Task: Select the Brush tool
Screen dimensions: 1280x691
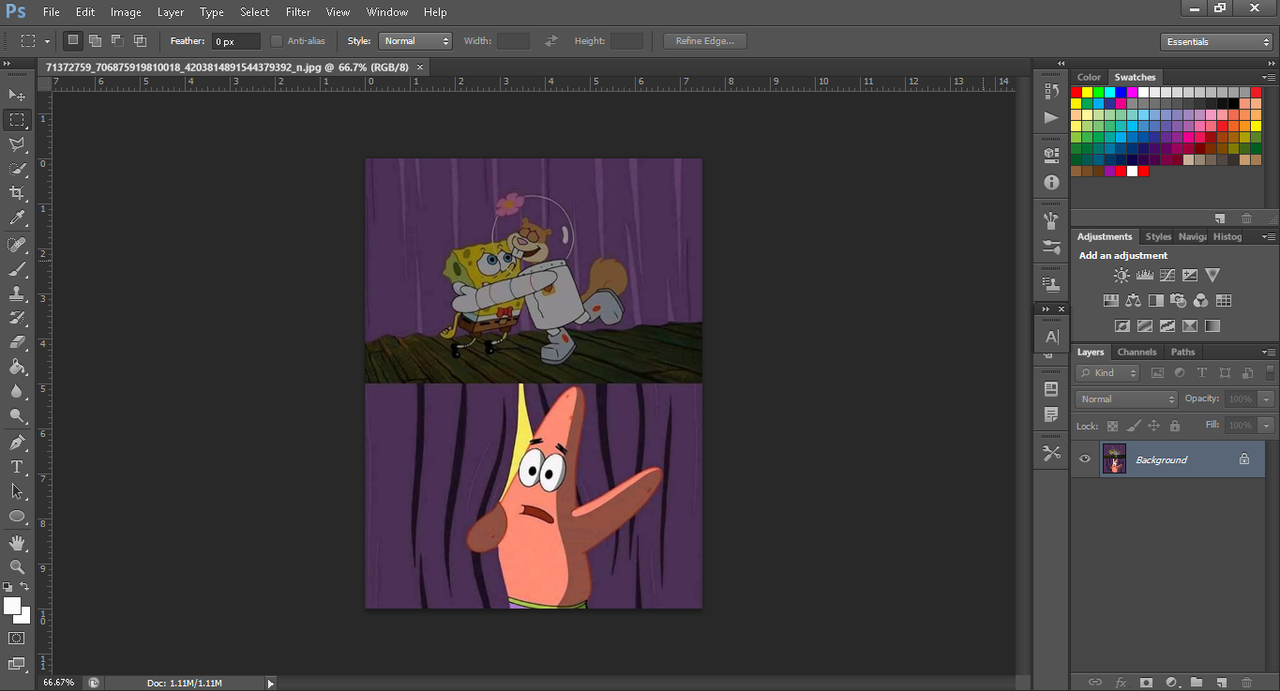Action: coord(17,270)
